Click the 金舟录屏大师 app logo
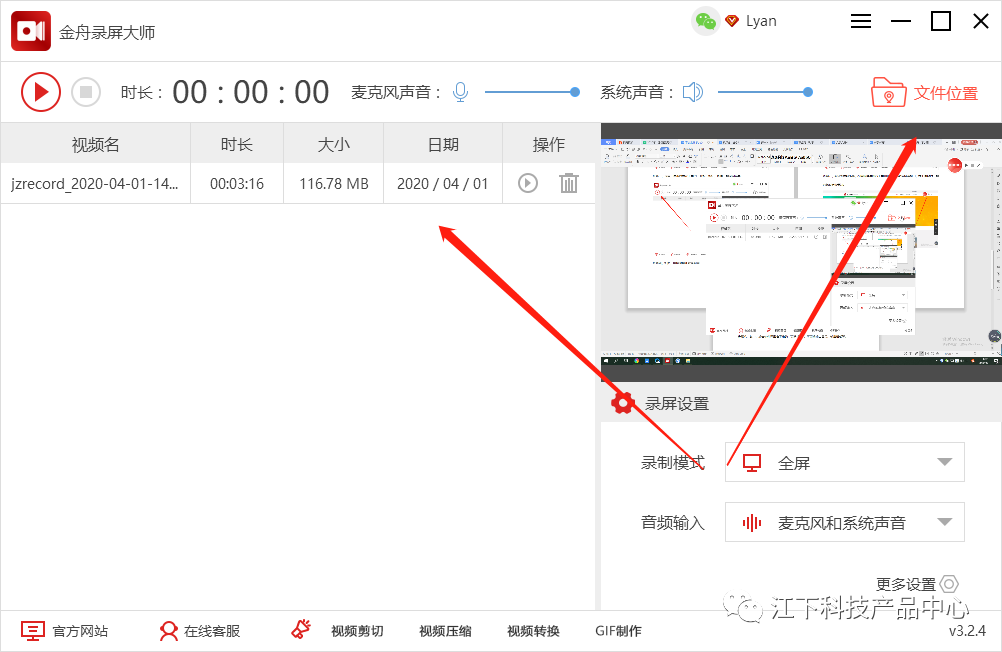Screen dimensions: 1002x652 point(31,31)
